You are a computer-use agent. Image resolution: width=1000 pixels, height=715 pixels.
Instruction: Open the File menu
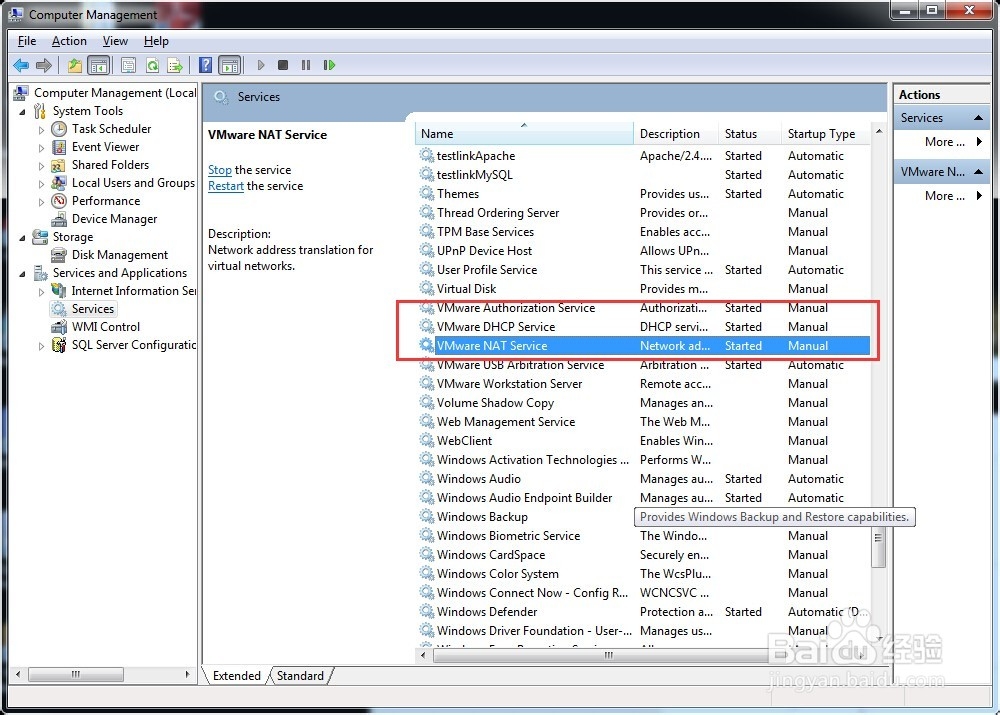27,41
